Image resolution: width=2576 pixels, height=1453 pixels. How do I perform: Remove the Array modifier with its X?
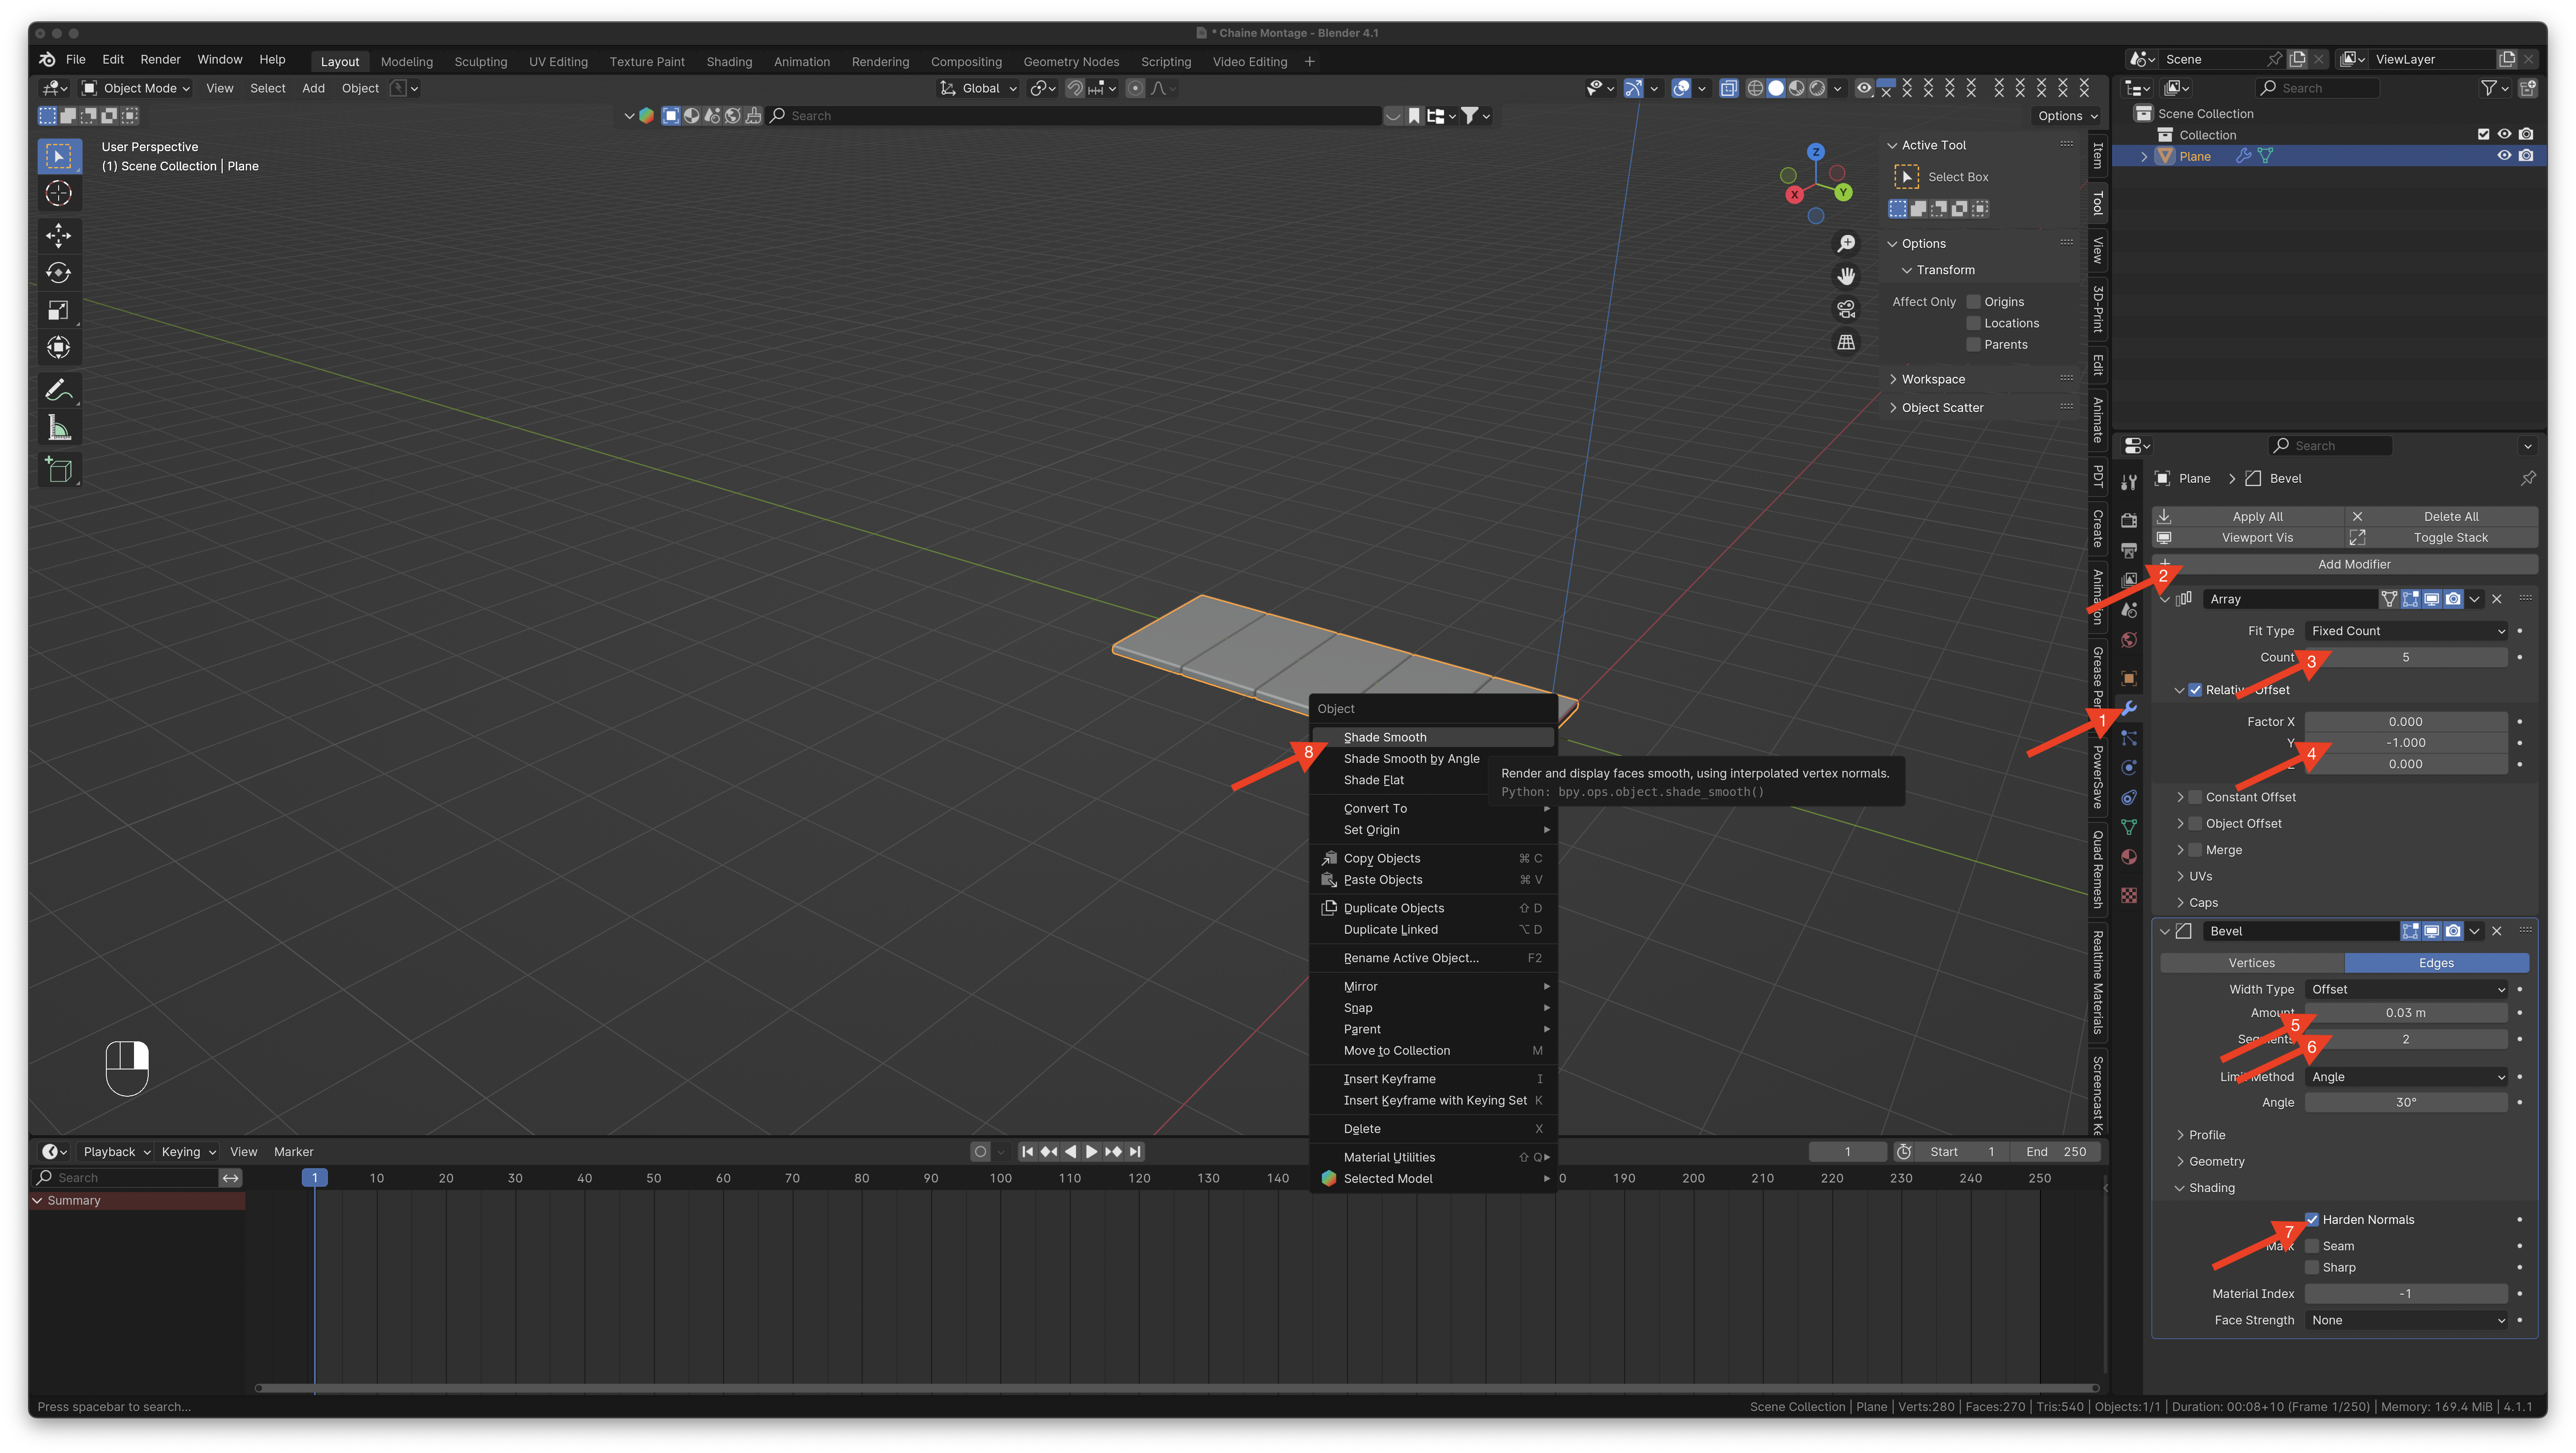pos(2497,599)
